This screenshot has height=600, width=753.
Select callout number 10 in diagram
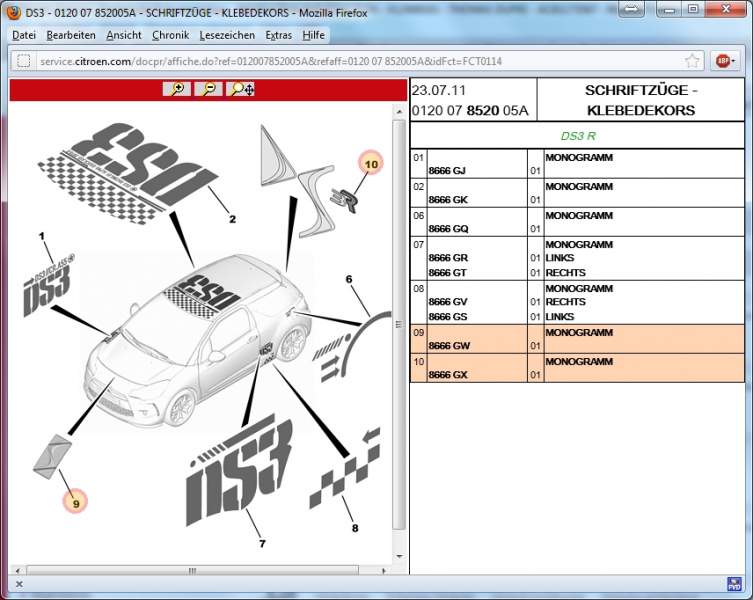pos(371,164)
